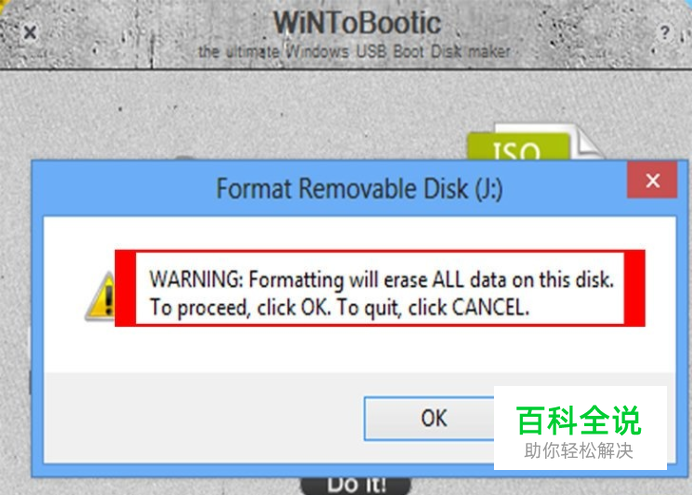Click the green 百科全说 watermark logo

pyautogui.click(x=579, y=420)
